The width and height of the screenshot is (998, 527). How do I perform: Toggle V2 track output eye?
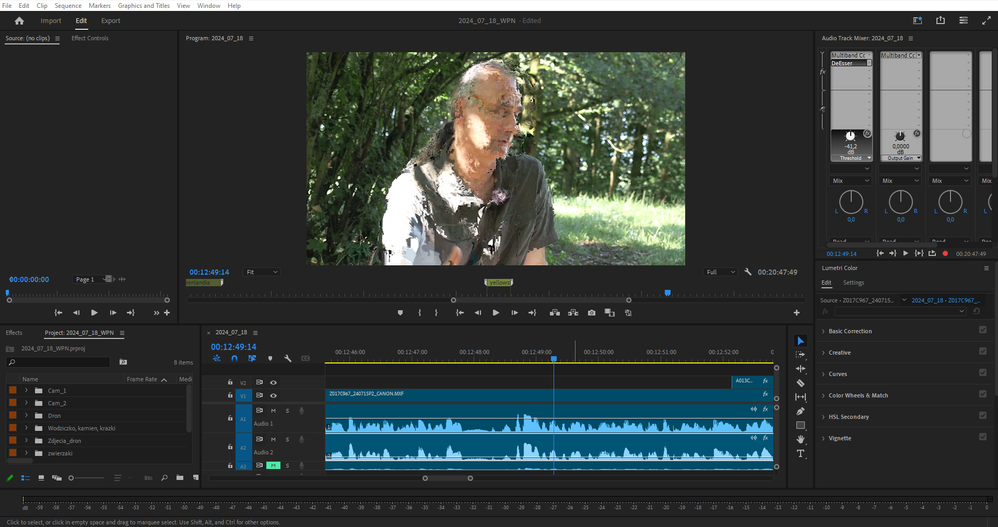(x=273, y=383)
